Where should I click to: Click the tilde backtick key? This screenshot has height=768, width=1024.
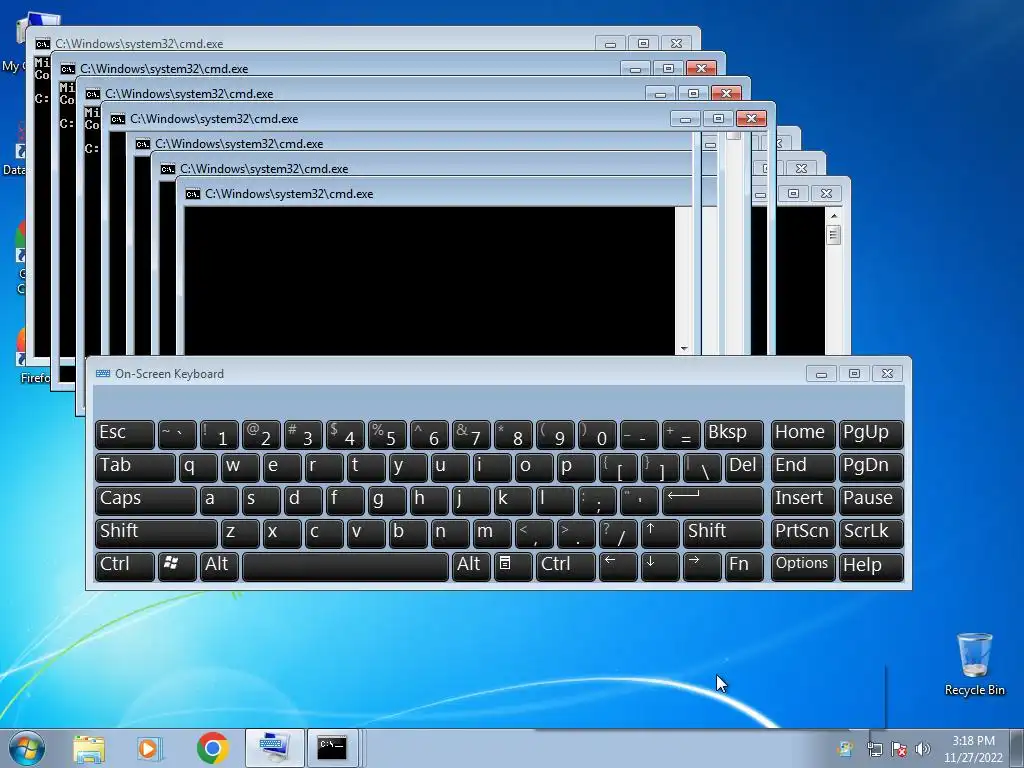tap(177, 434)
